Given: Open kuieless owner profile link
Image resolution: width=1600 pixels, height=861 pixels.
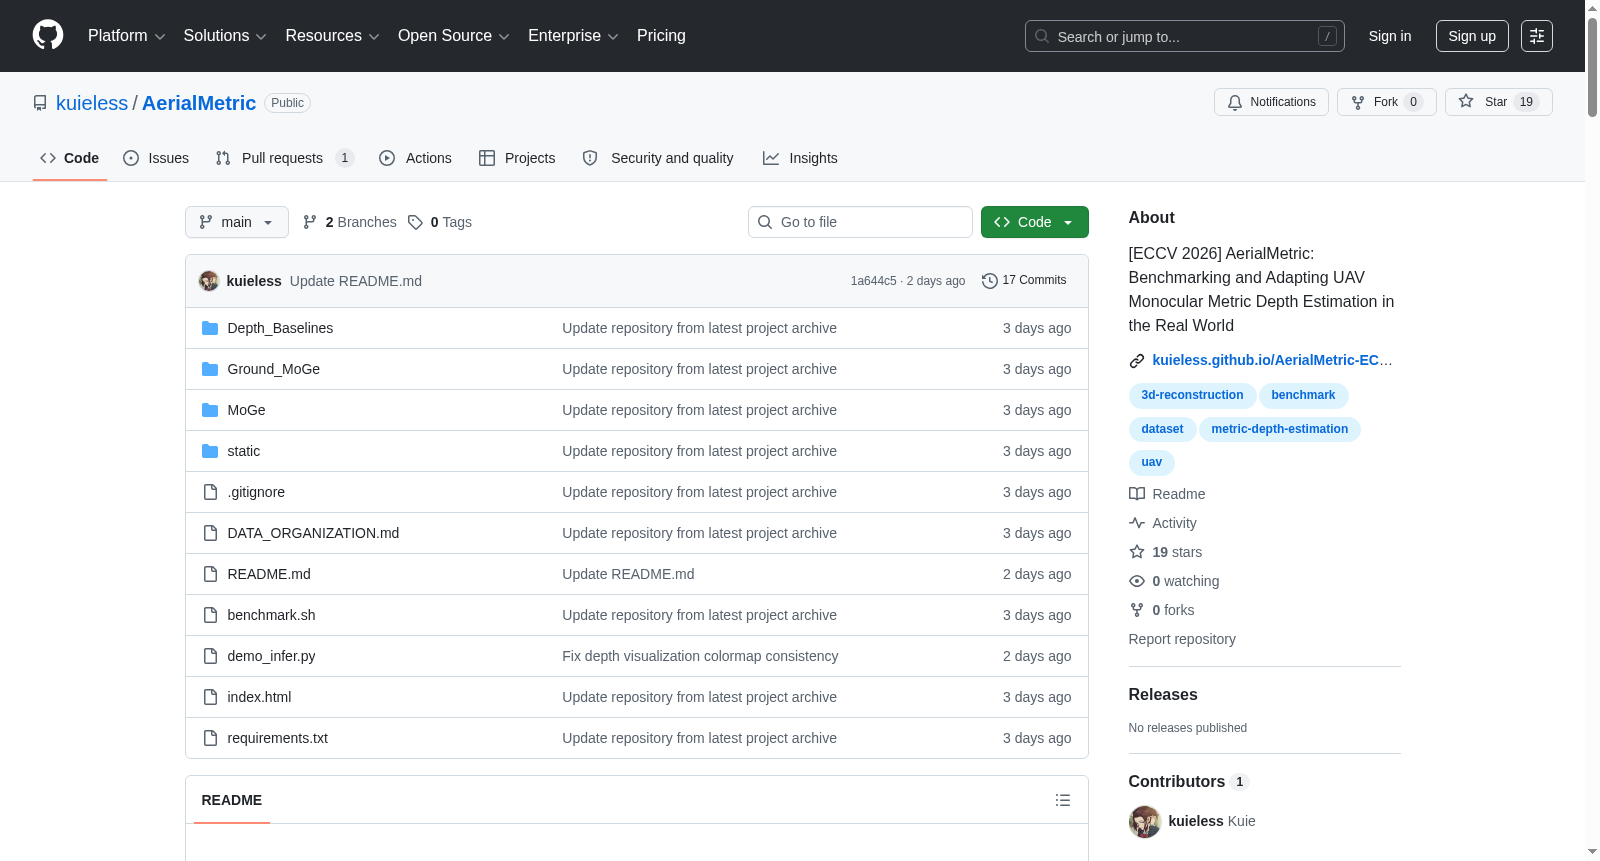Looking at the screenshot, I should click(x=92, y=103).
